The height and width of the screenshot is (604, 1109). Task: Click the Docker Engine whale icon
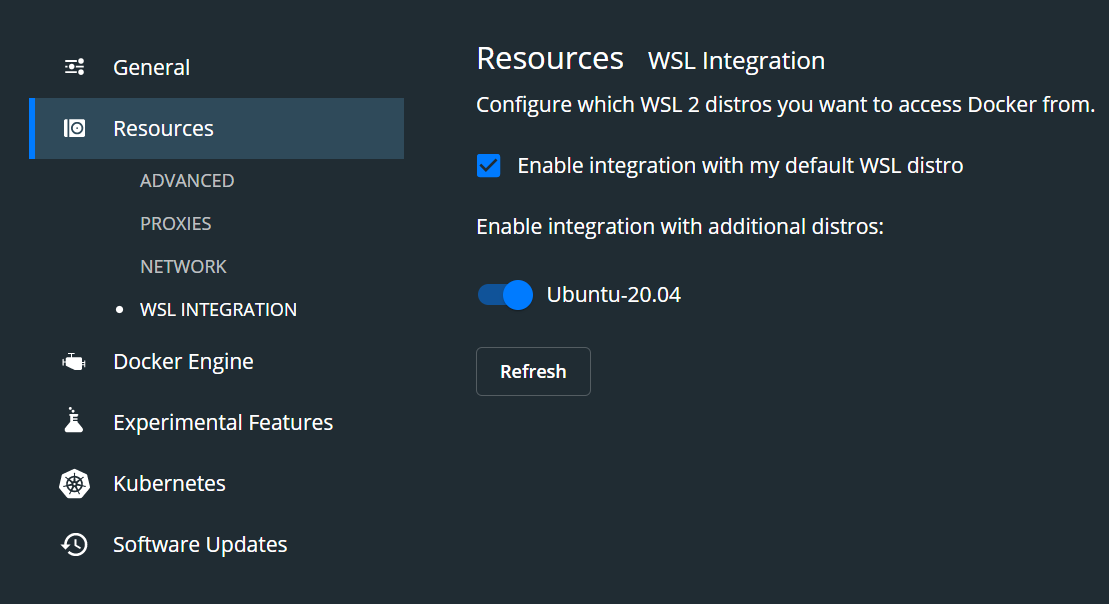(x=75, y=362)
